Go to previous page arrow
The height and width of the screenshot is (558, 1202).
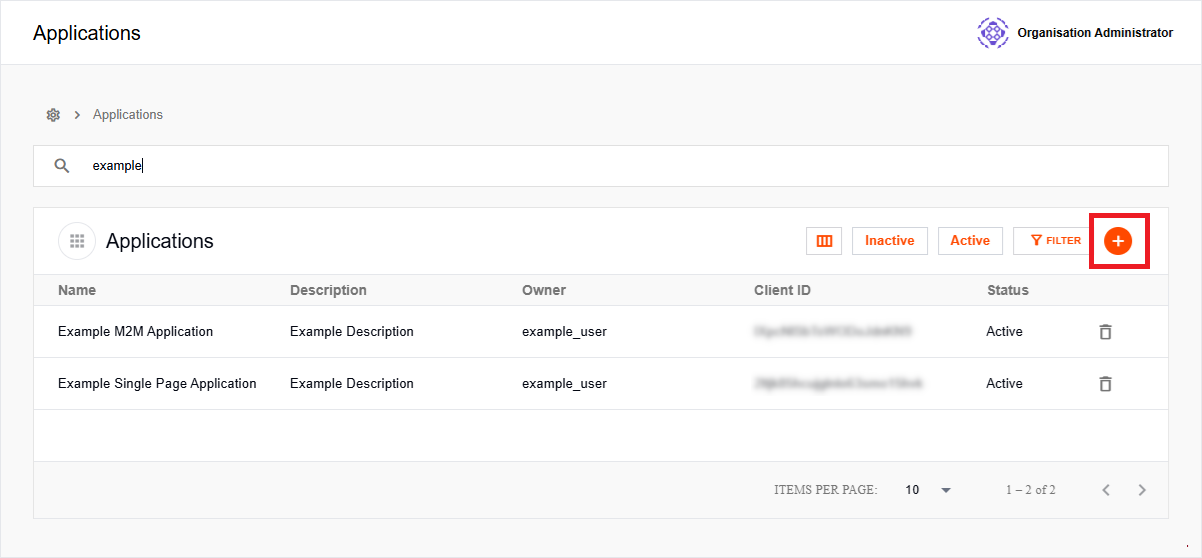click(x=1106, y=490)
